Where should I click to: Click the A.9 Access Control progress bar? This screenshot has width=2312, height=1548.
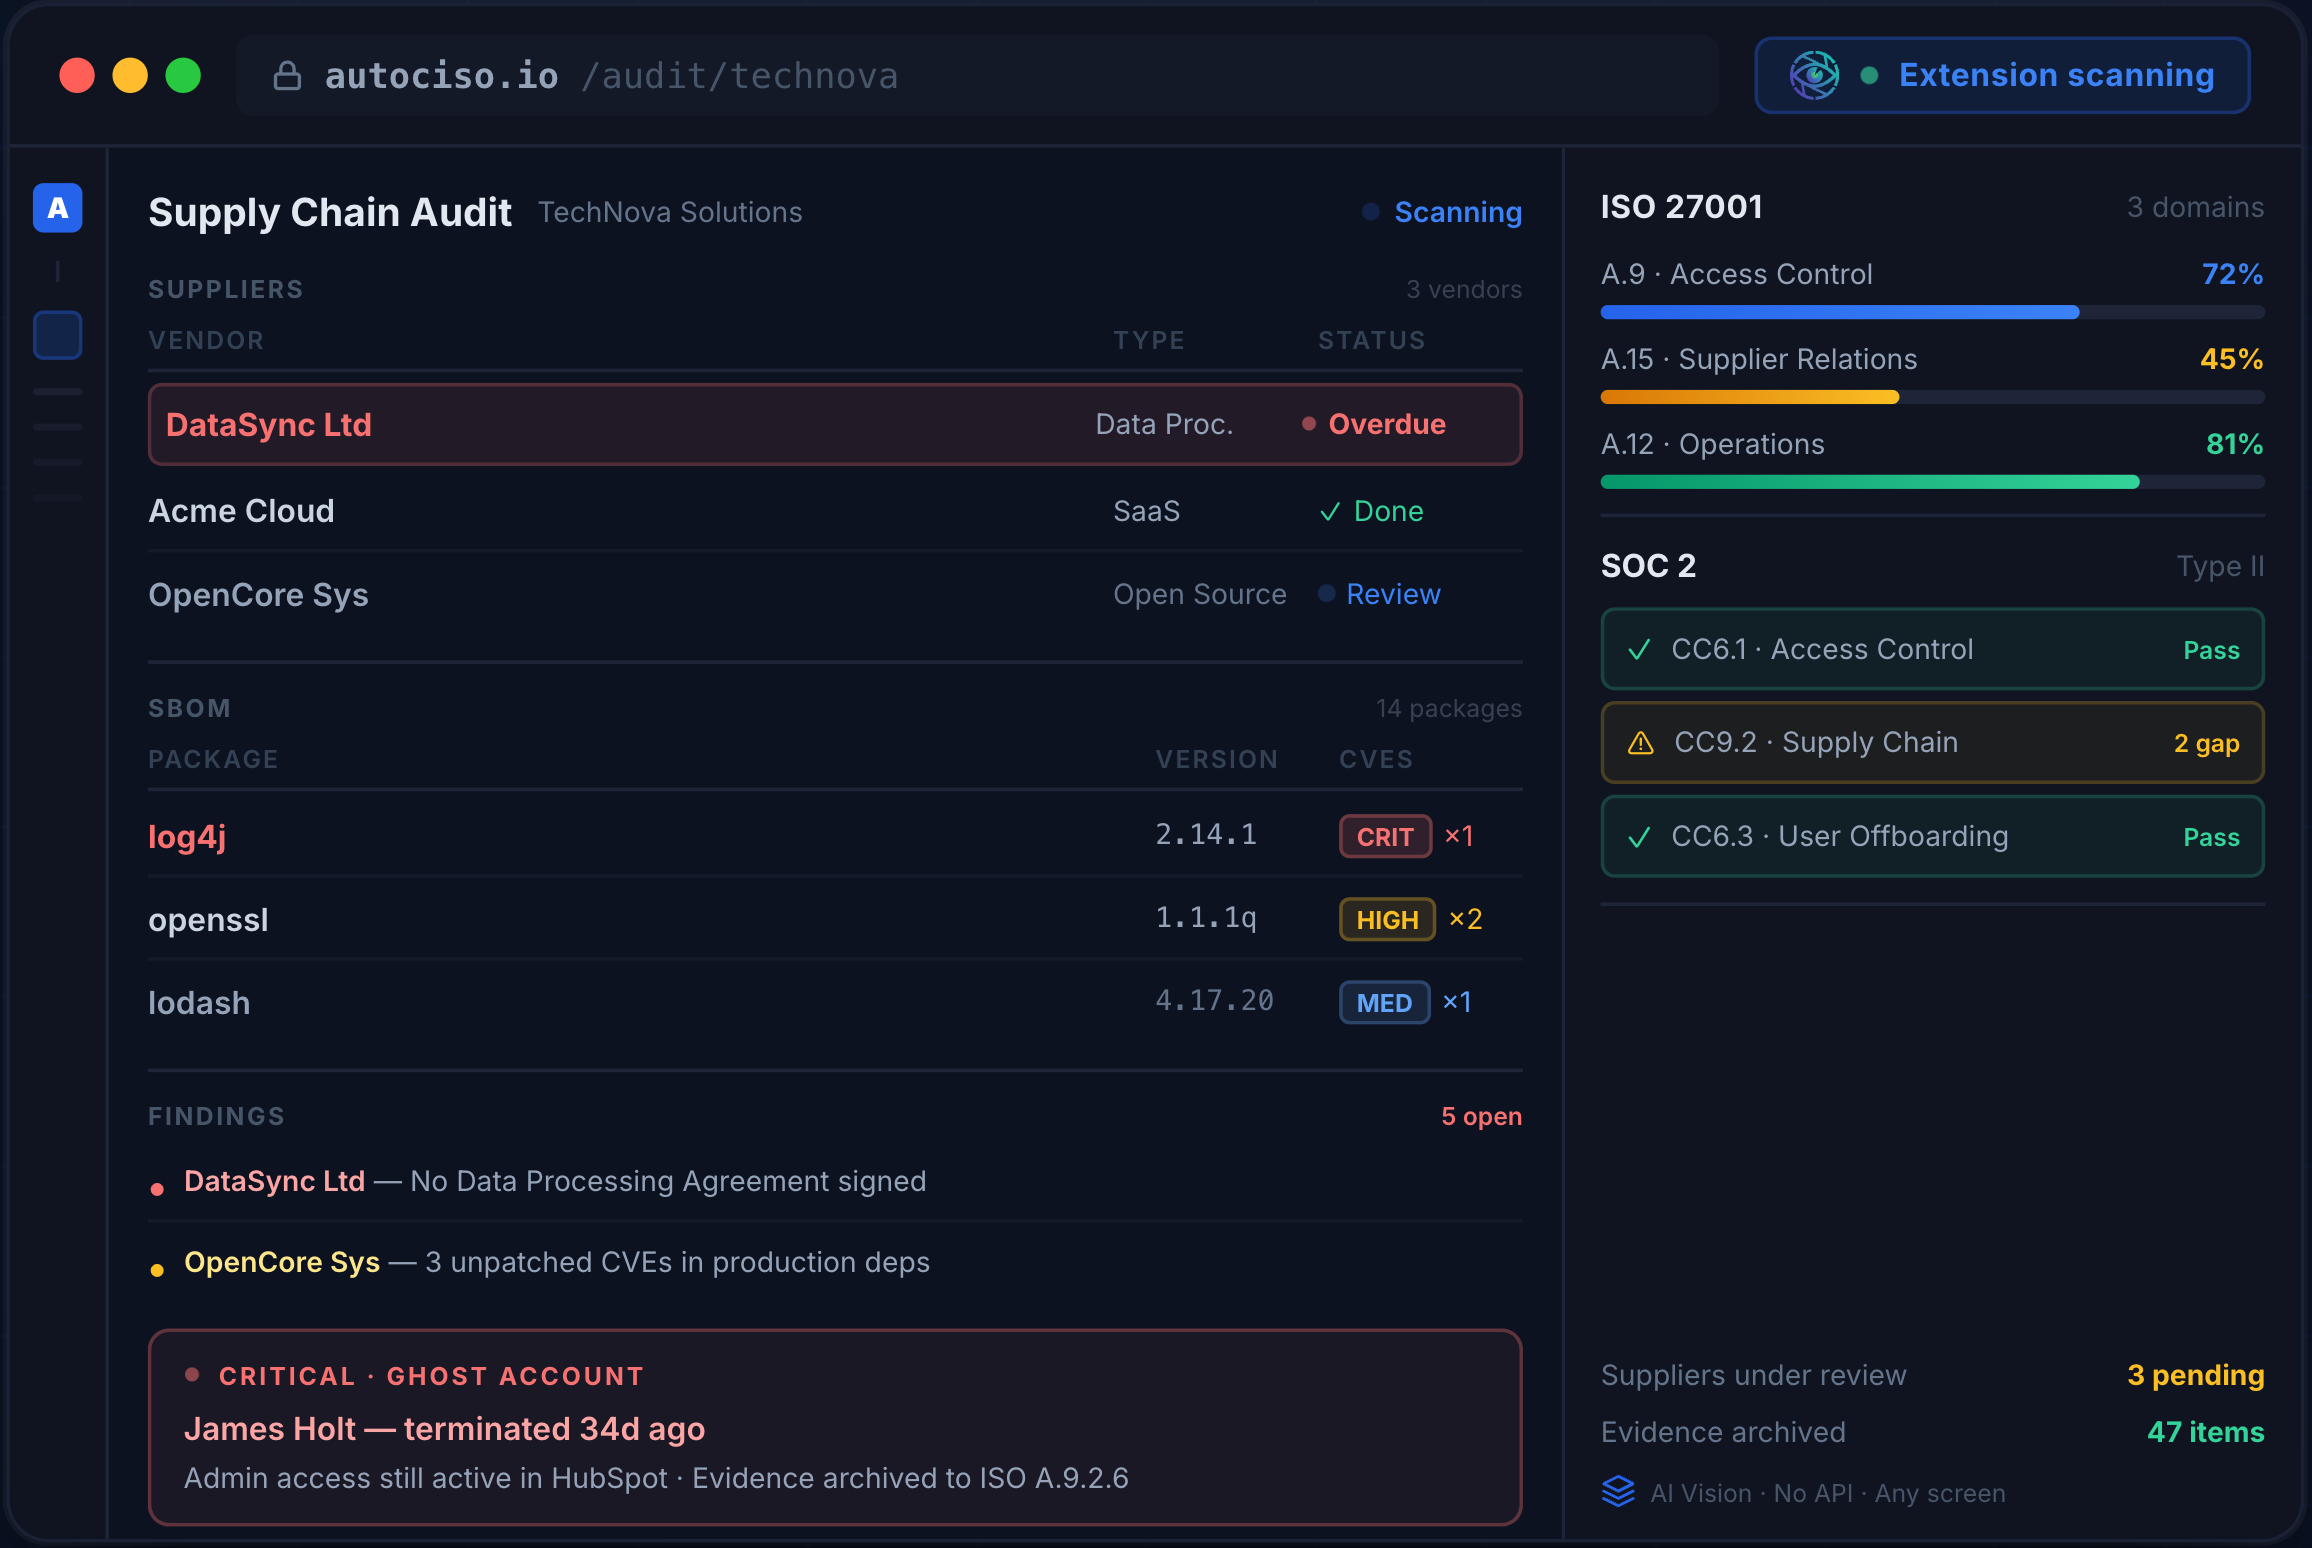tap(1932, 312)
